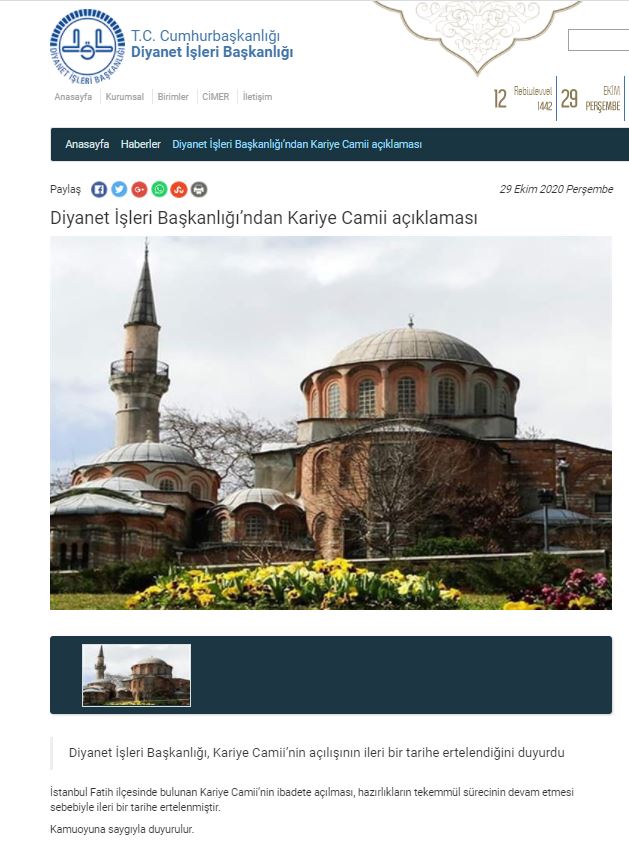The image size is (629, 841).
Task: Click into the search field at top right
Action: [x=598, y=40]
